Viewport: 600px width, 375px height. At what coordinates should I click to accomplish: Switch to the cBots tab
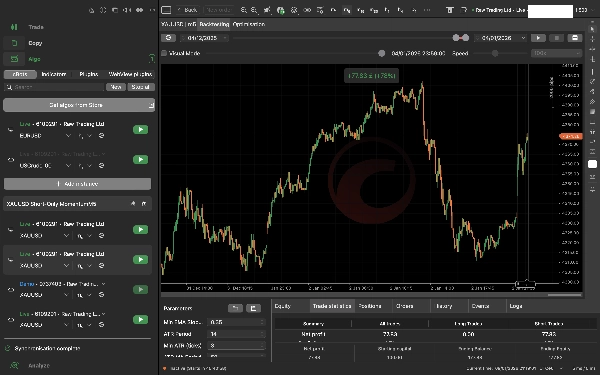(20, 74)
